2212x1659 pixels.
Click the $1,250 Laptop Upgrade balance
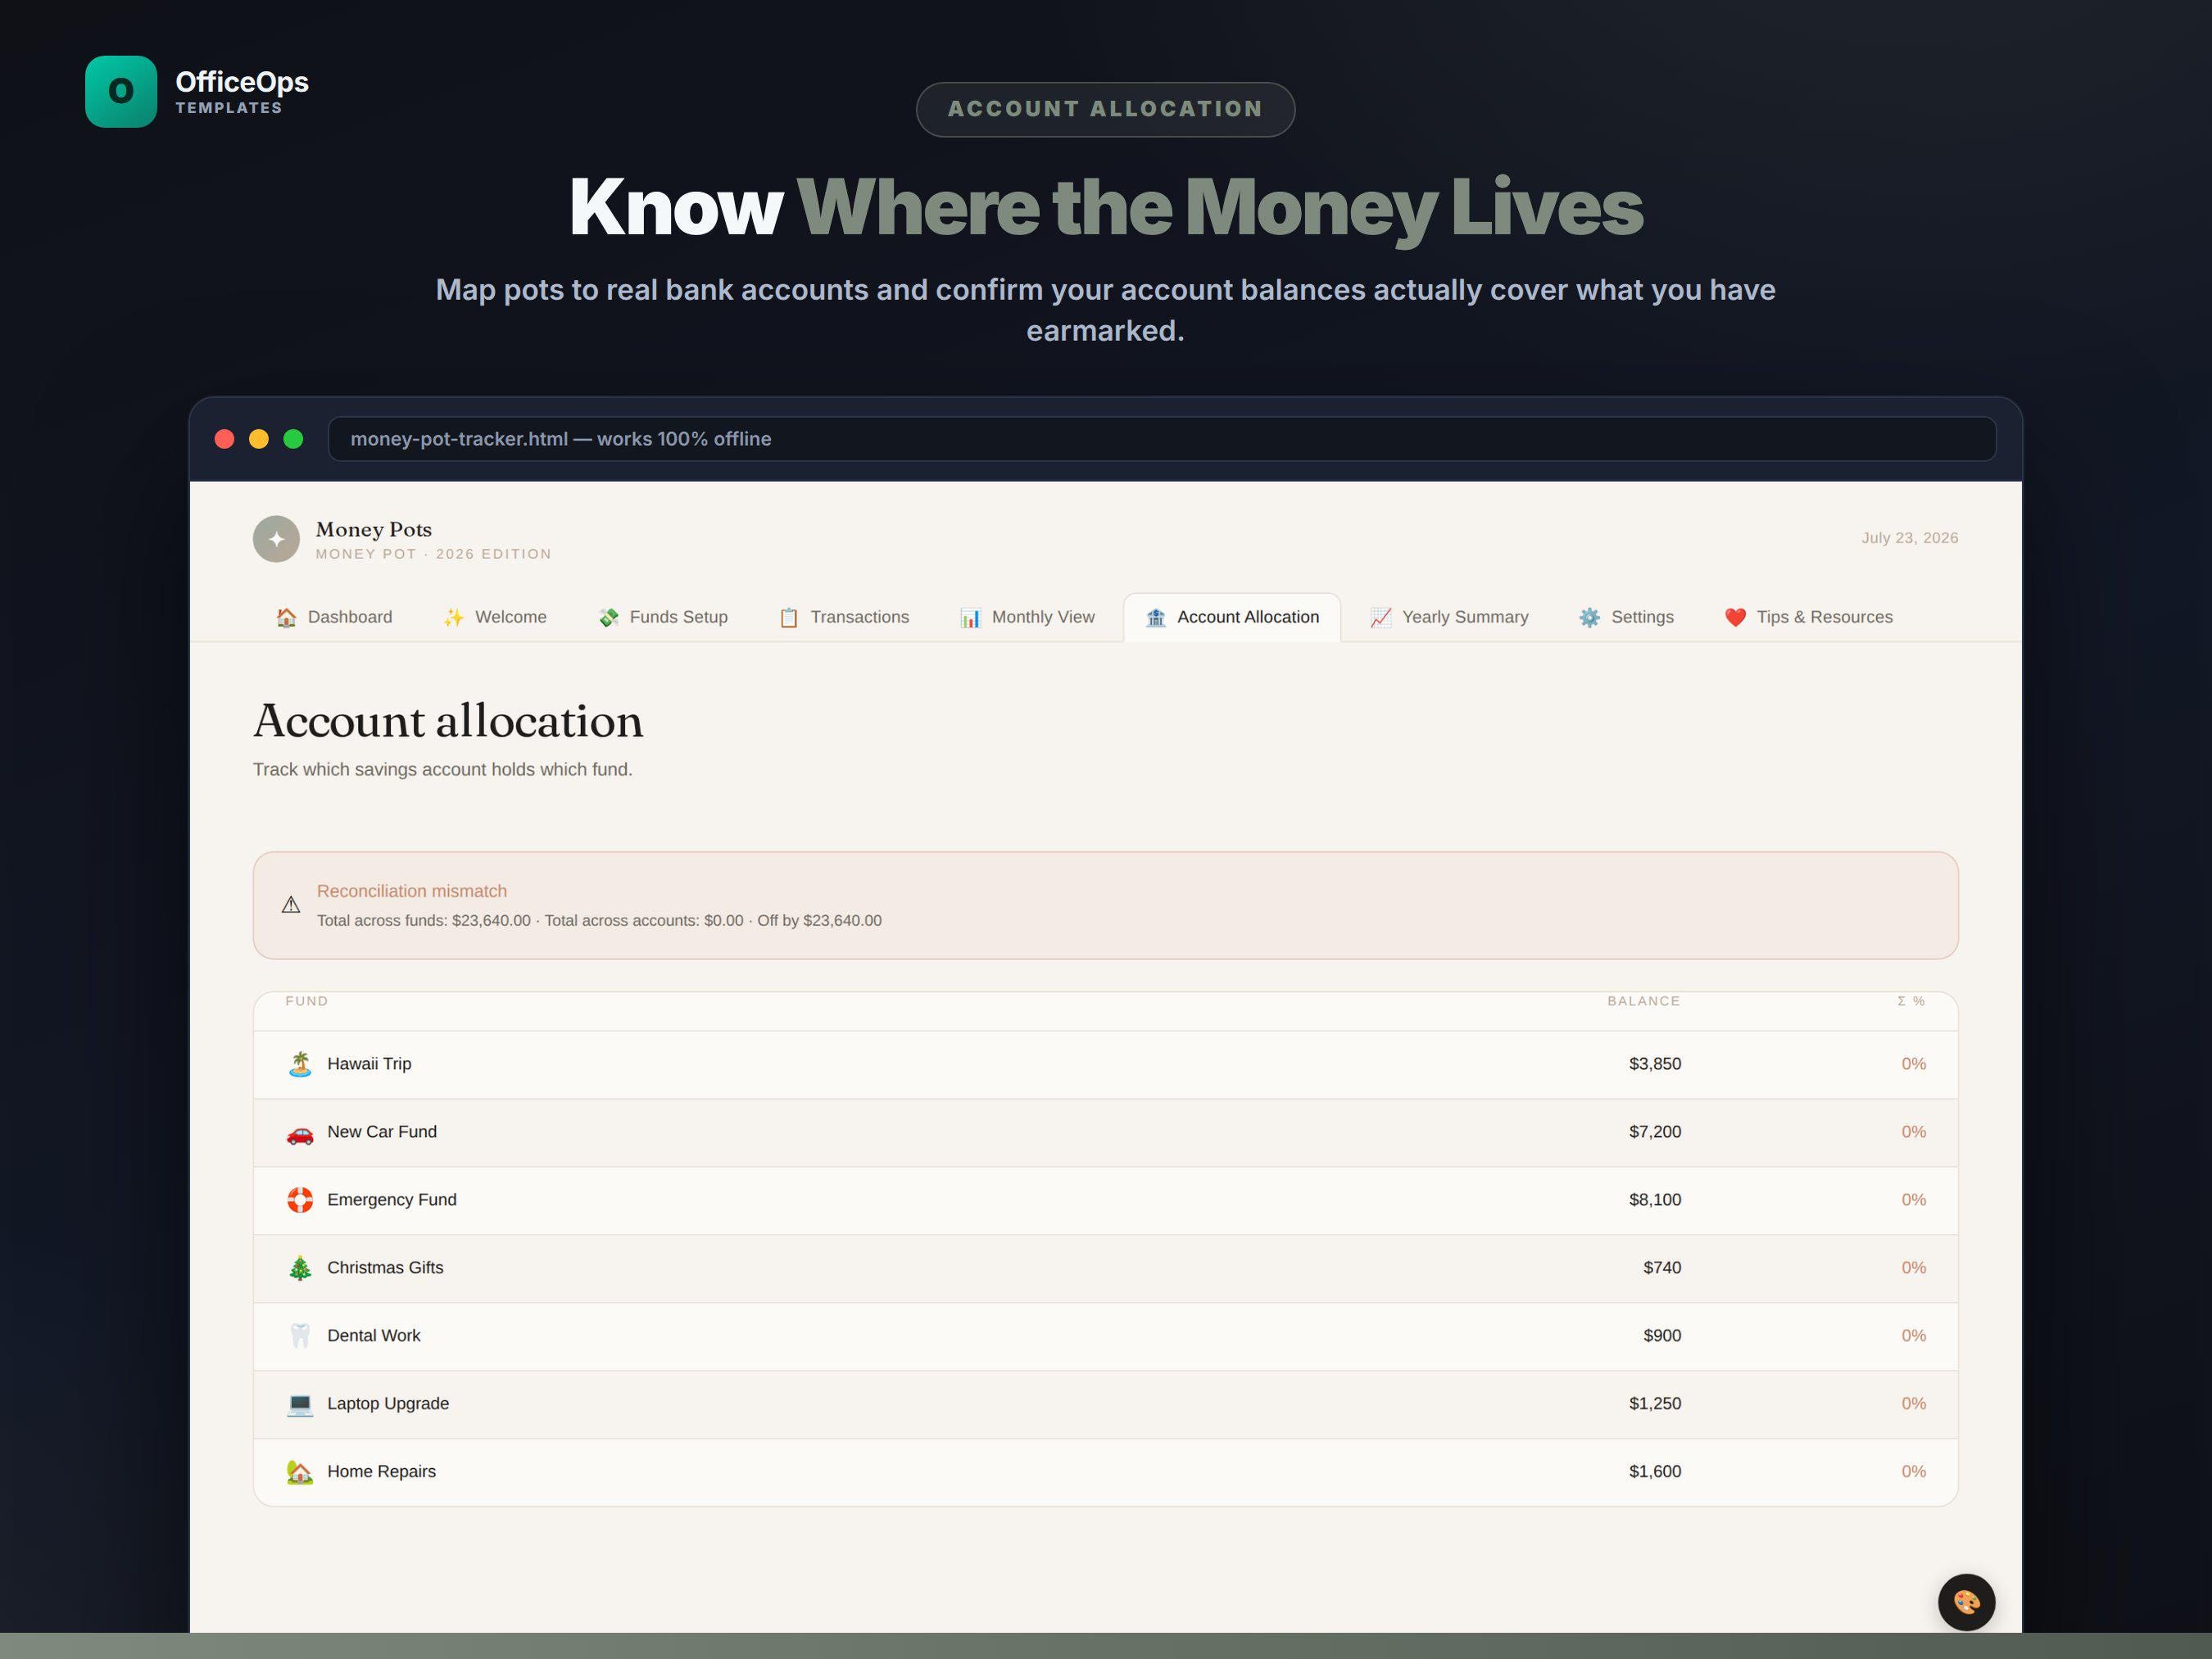1655,1404
